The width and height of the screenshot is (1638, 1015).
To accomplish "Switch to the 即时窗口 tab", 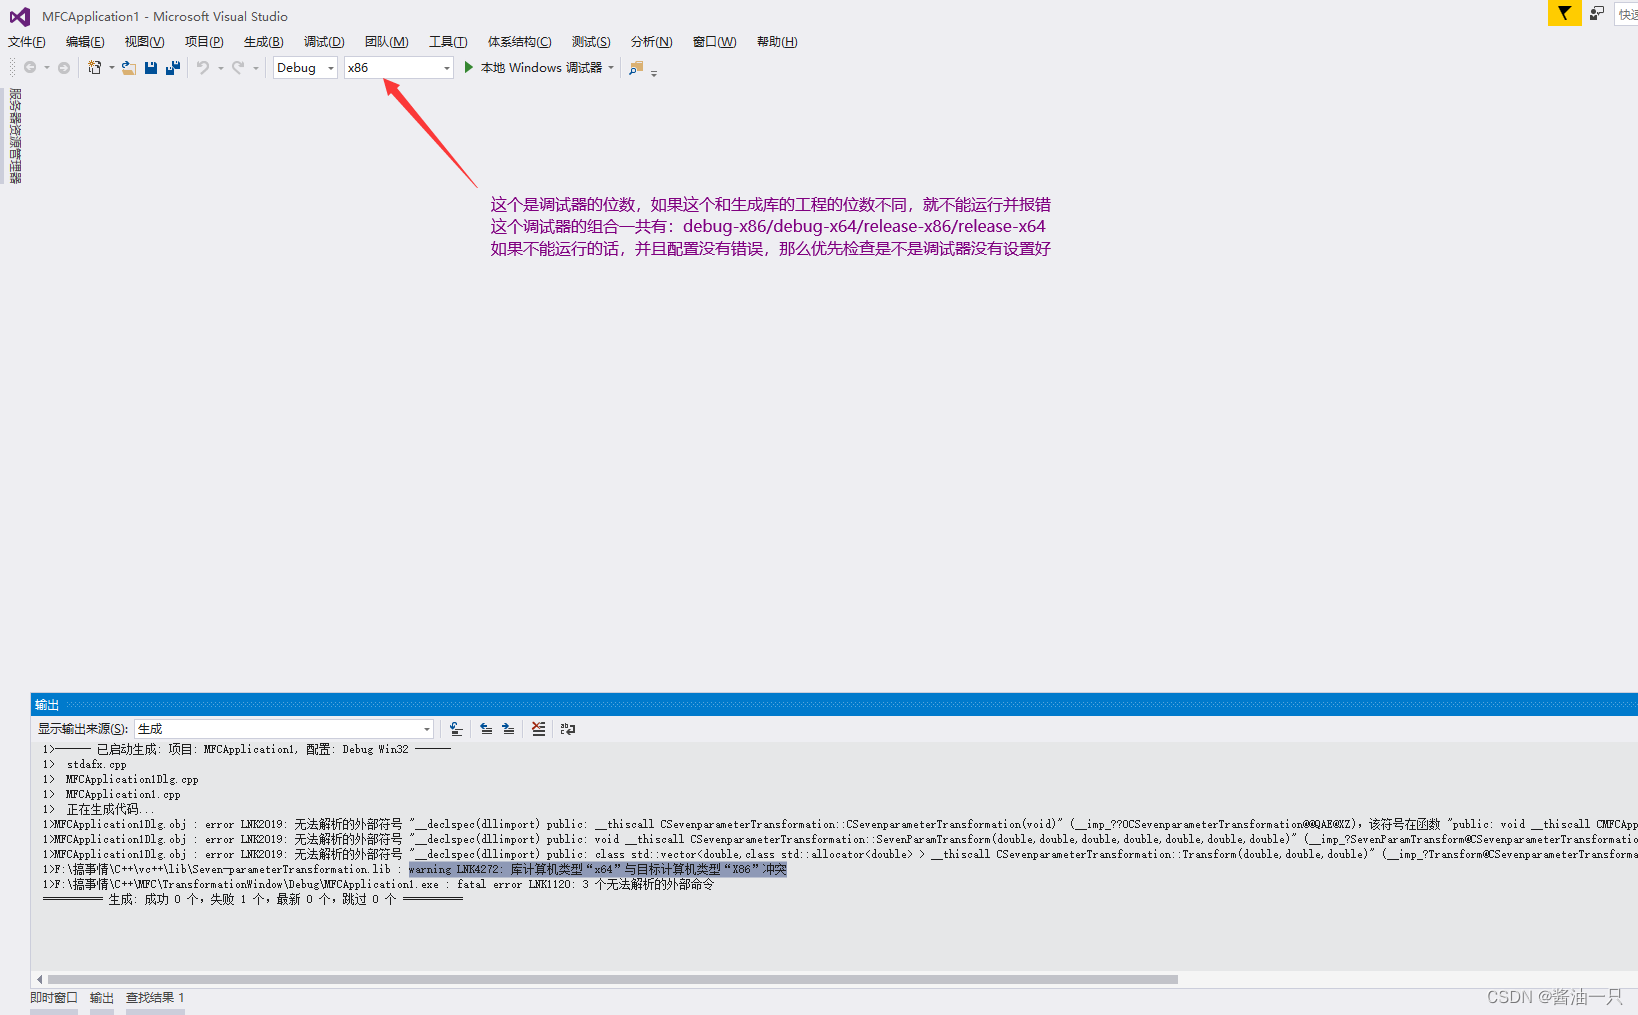I will point(54,998).
